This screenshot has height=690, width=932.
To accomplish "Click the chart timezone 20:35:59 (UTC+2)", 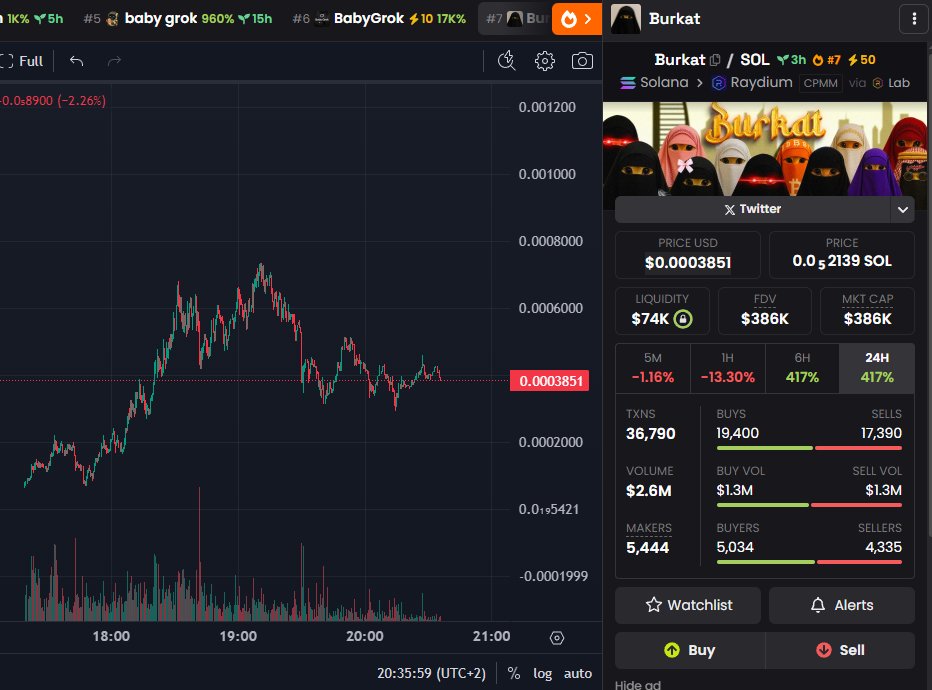I will (x=431, y=673).
